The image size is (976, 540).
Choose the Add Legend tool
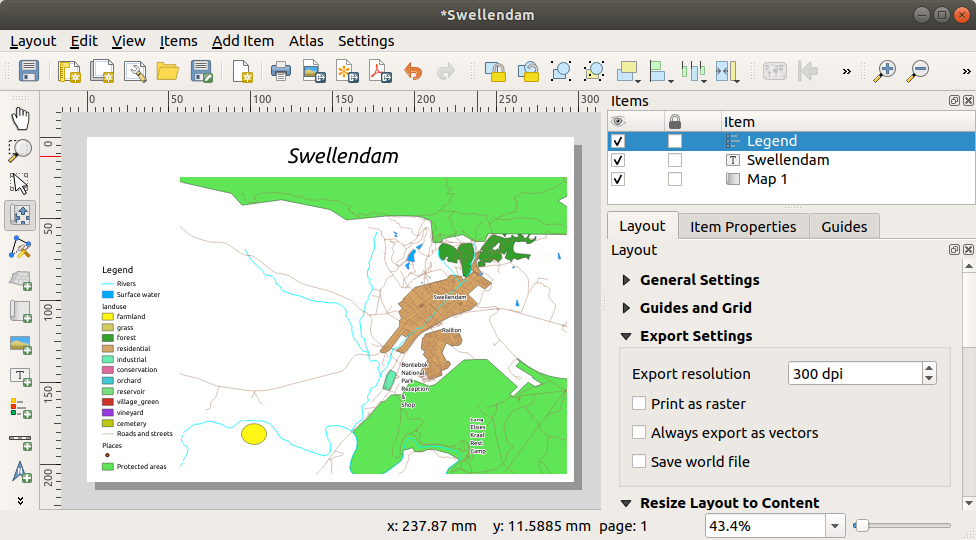tap(20, 407)
